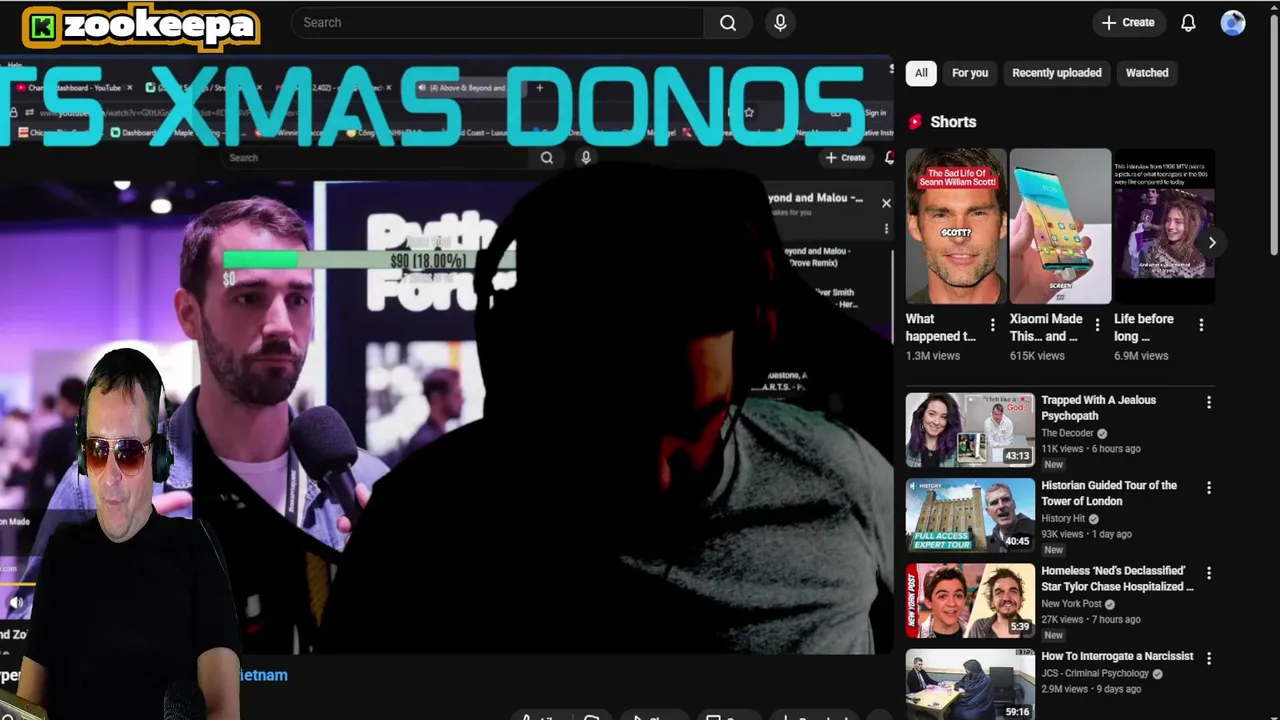Viewport: 1280px width, 720px height.
Task: Open Tower of London tour thumbnail
Action: click(x=970, y=515)
